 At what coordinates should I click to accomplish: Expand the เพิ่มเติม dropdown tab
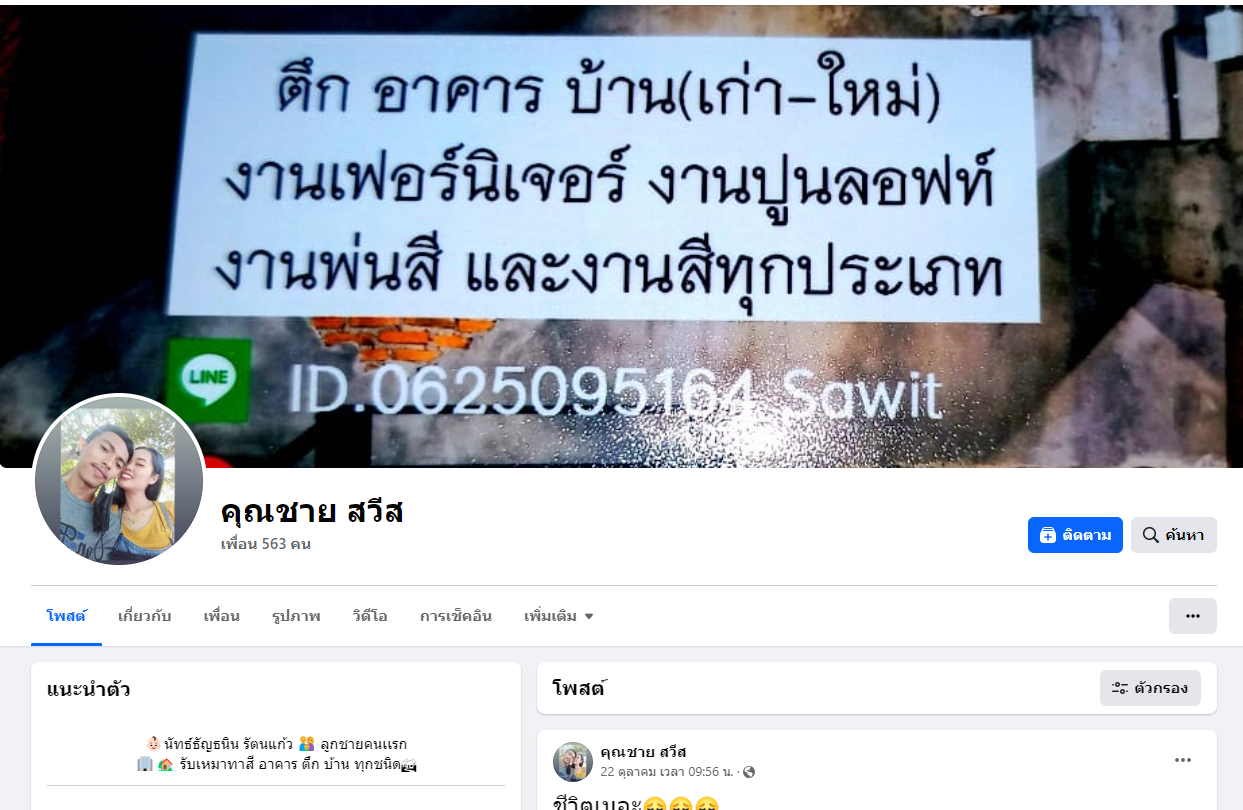click(559, 616)
